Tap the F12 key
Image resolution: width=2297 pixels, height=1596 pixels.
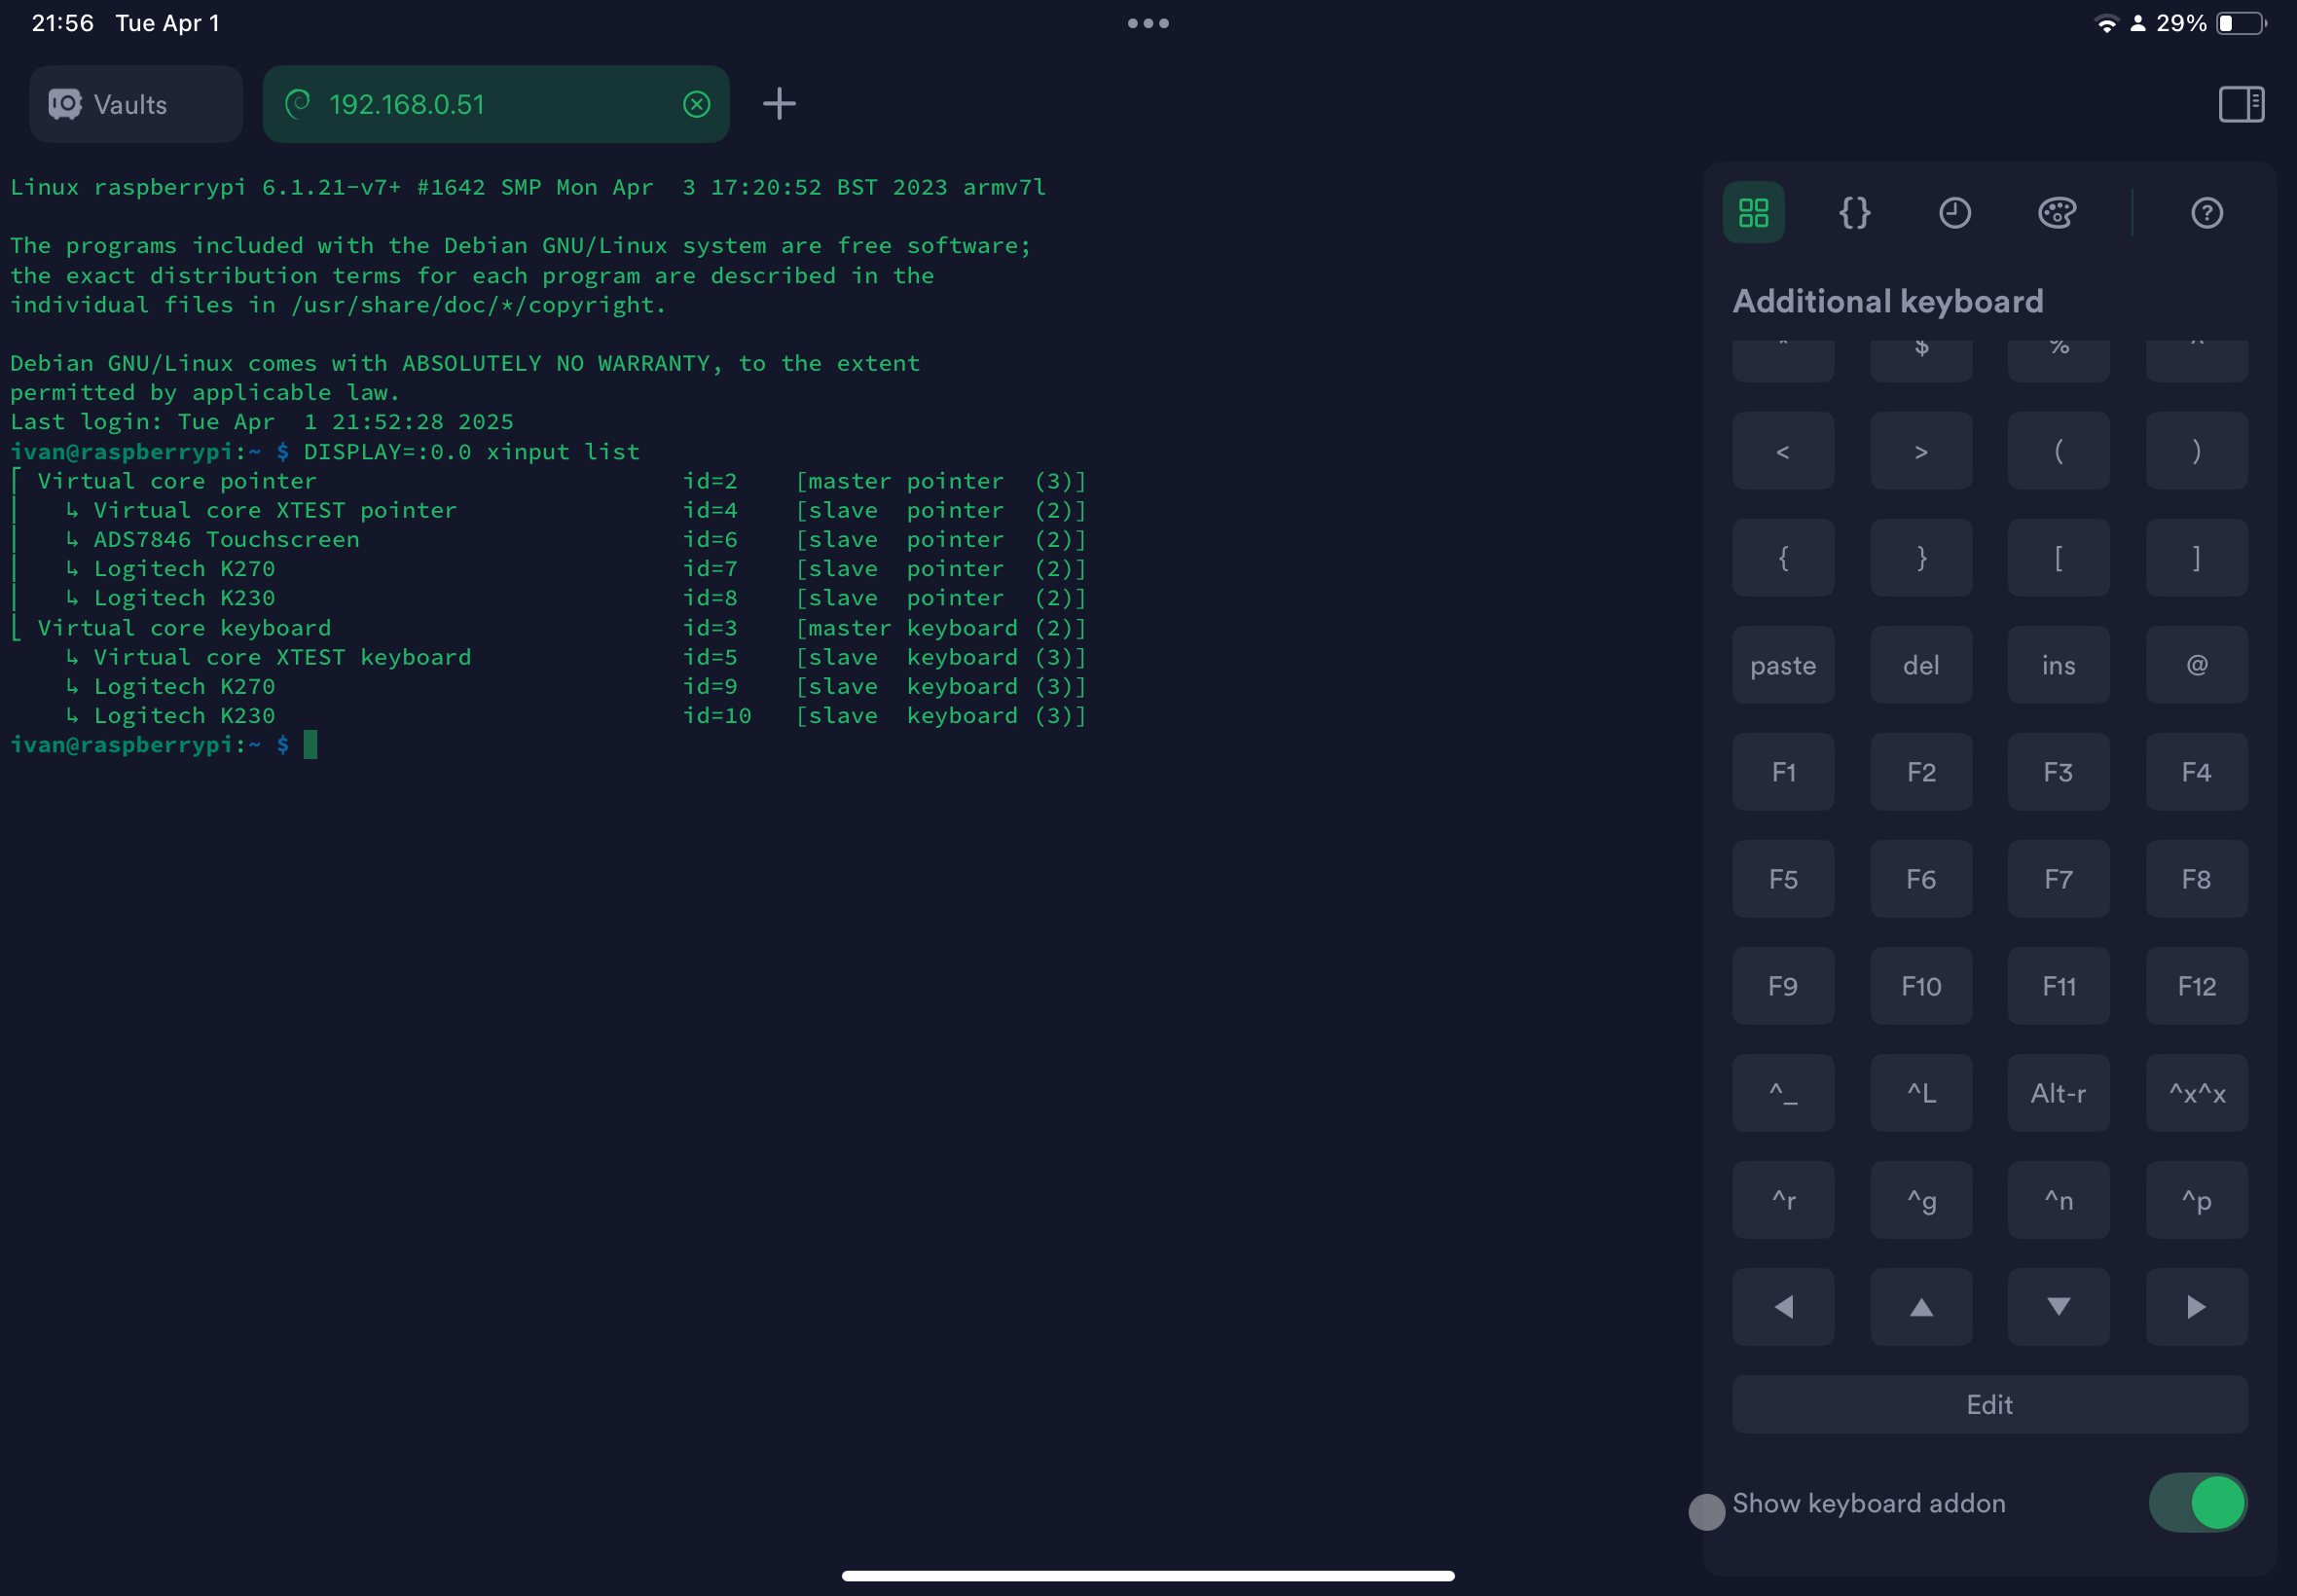click(x=2196, y=986)
